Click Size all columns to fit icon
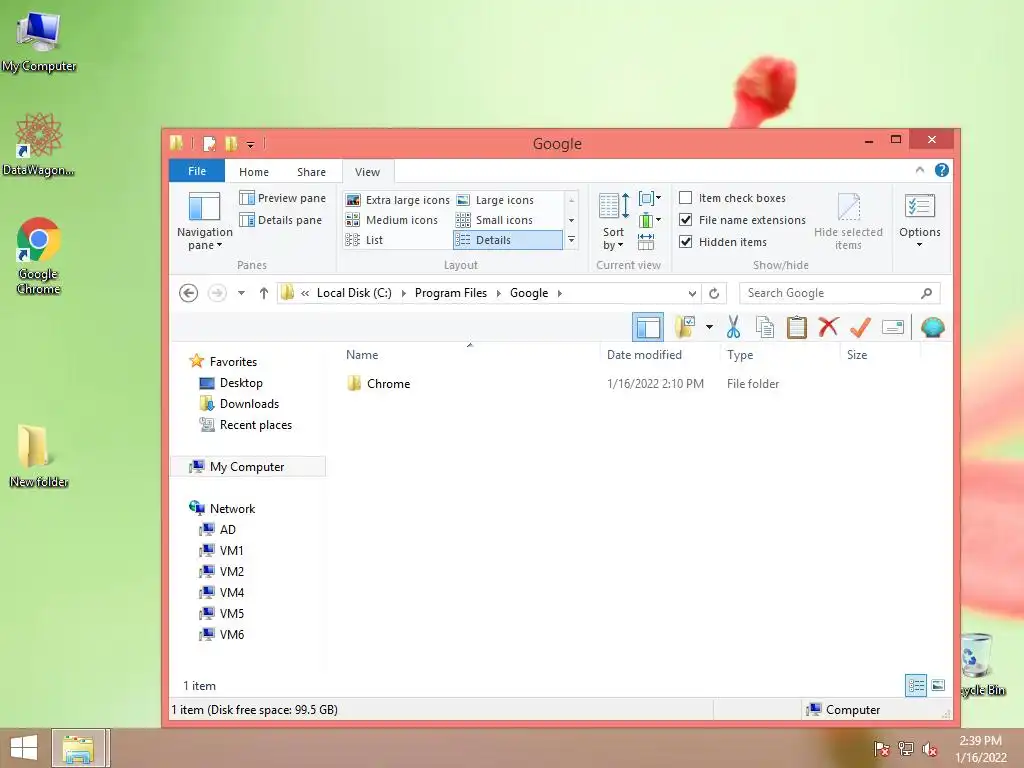1024x768 pixels. click(x=646, y=242)
